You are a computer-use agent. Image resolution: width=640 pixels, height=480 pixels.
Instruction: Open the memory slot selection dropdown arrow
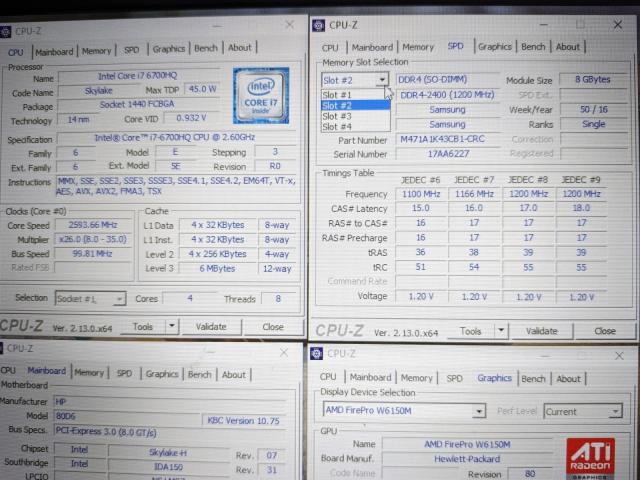tap(382, 79)
